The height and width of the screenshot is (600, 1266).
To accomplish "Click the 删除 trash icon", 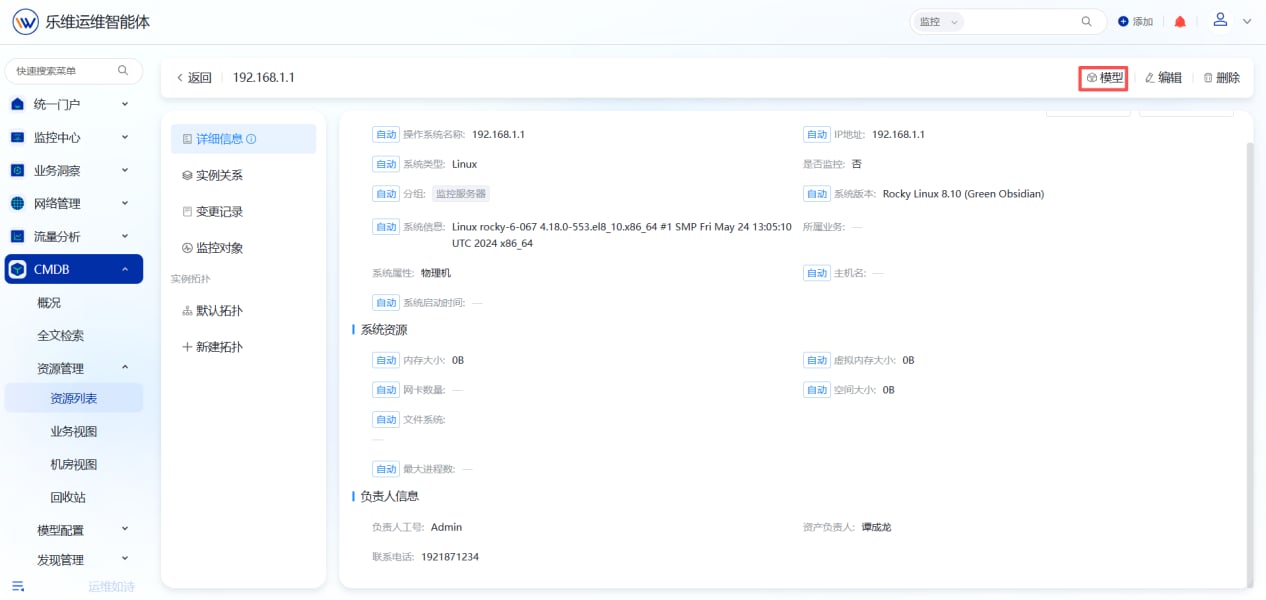I will pyautogui.click(x=1208, y=78).
